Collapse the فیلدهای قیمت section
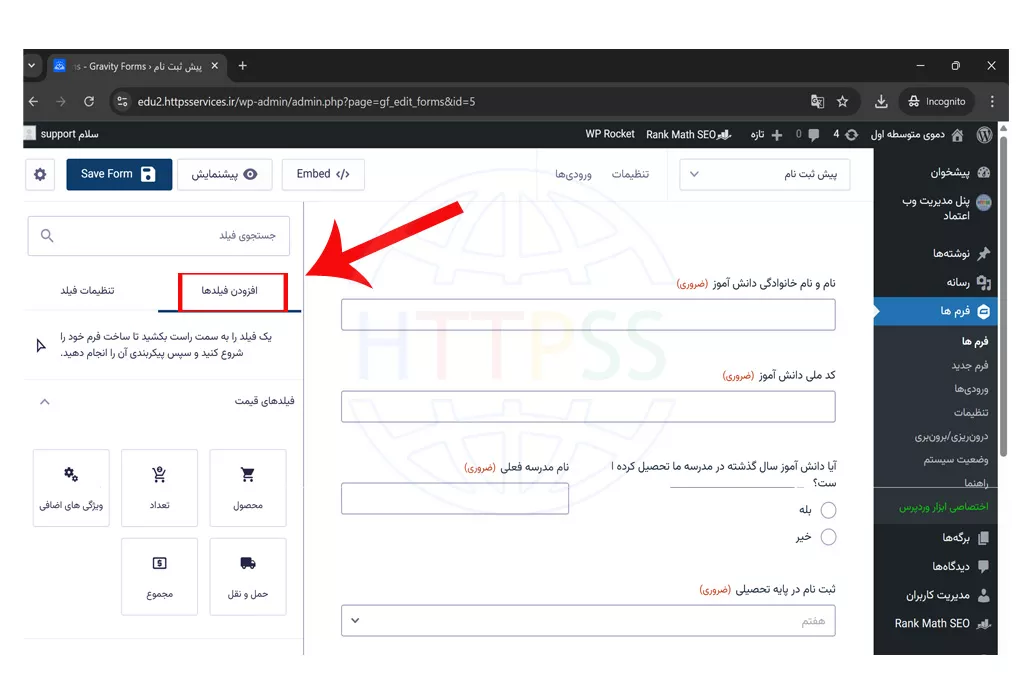This screenshot has height=683, width=1024. 44,401
